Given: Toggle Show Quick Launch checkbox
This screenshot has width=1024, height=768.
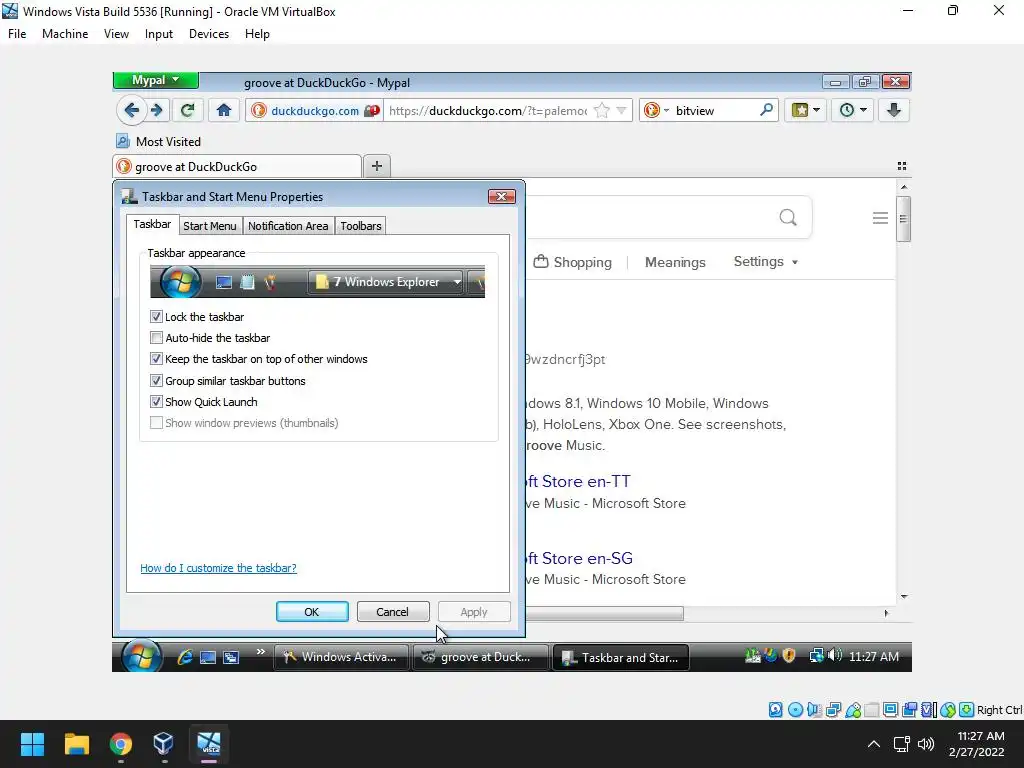Looking at the screenshot, I should click(156, 402).
